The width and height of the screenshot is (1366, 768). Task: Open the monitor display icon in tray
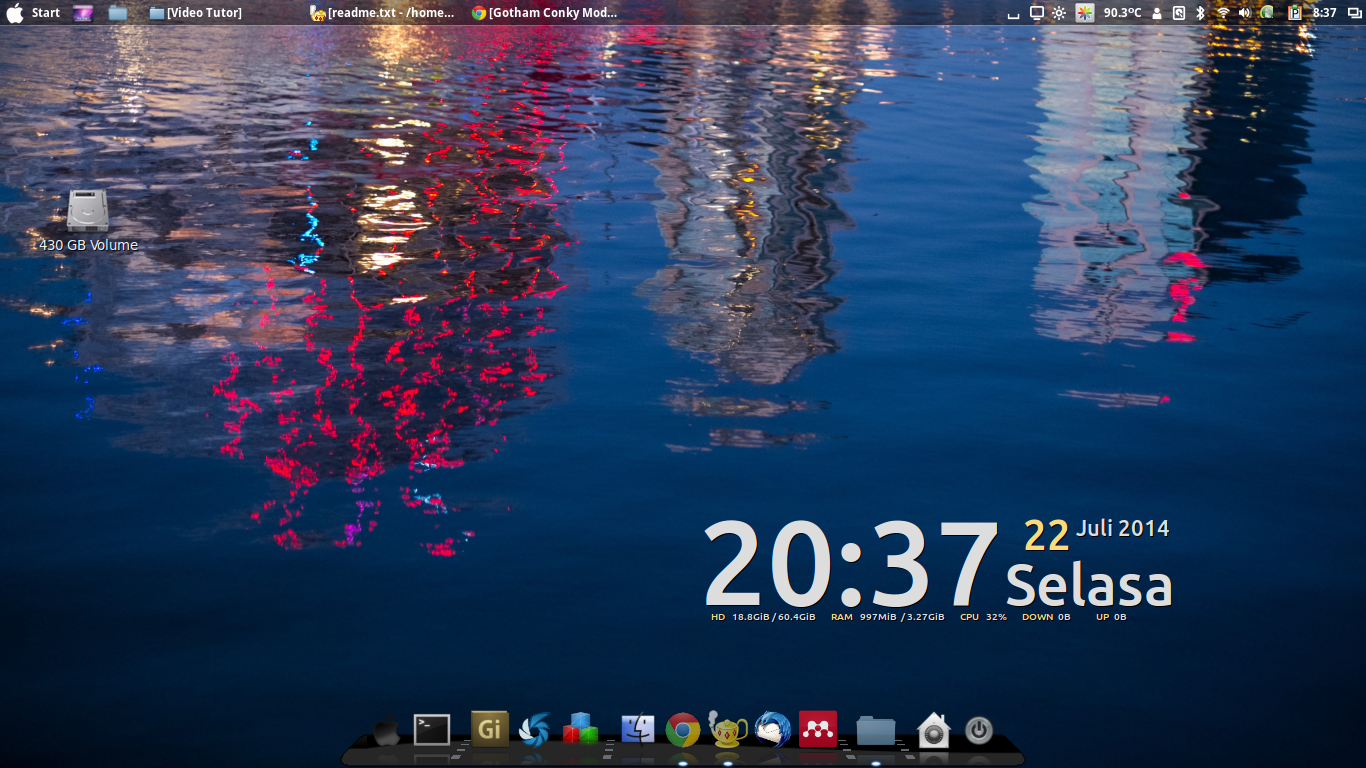coord(1037,13)
